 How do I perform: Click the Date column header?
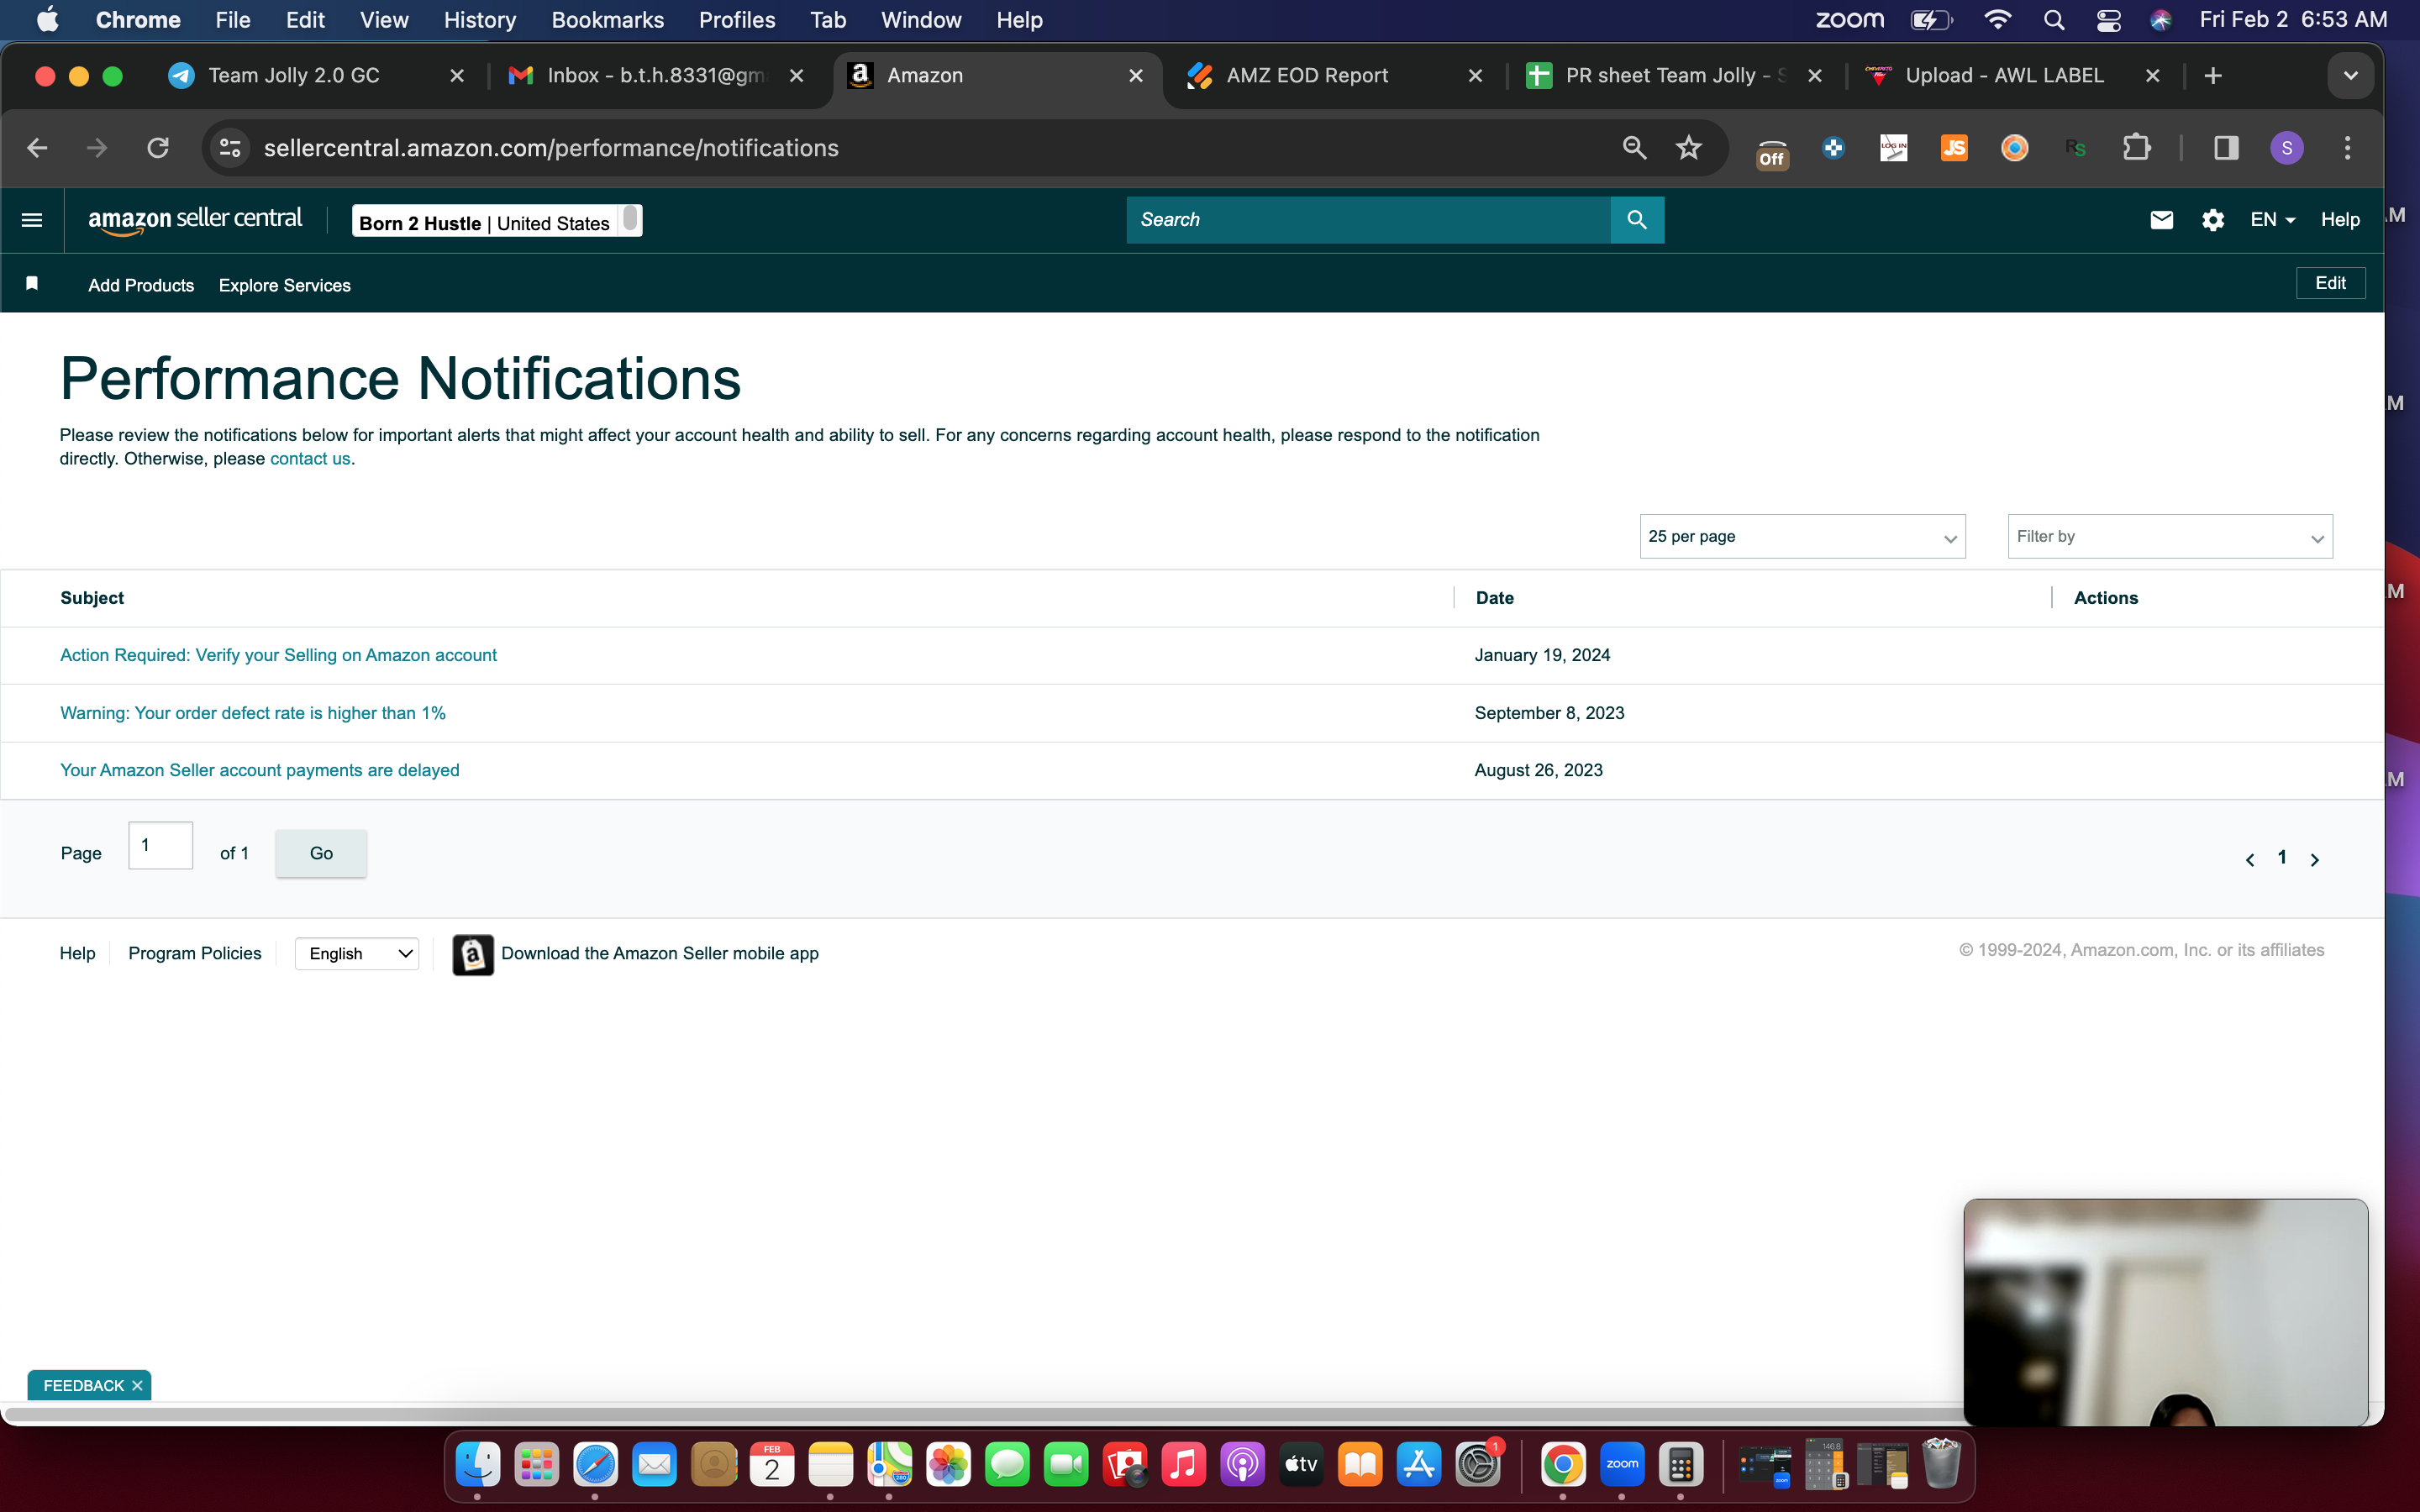pos(1495,598)
